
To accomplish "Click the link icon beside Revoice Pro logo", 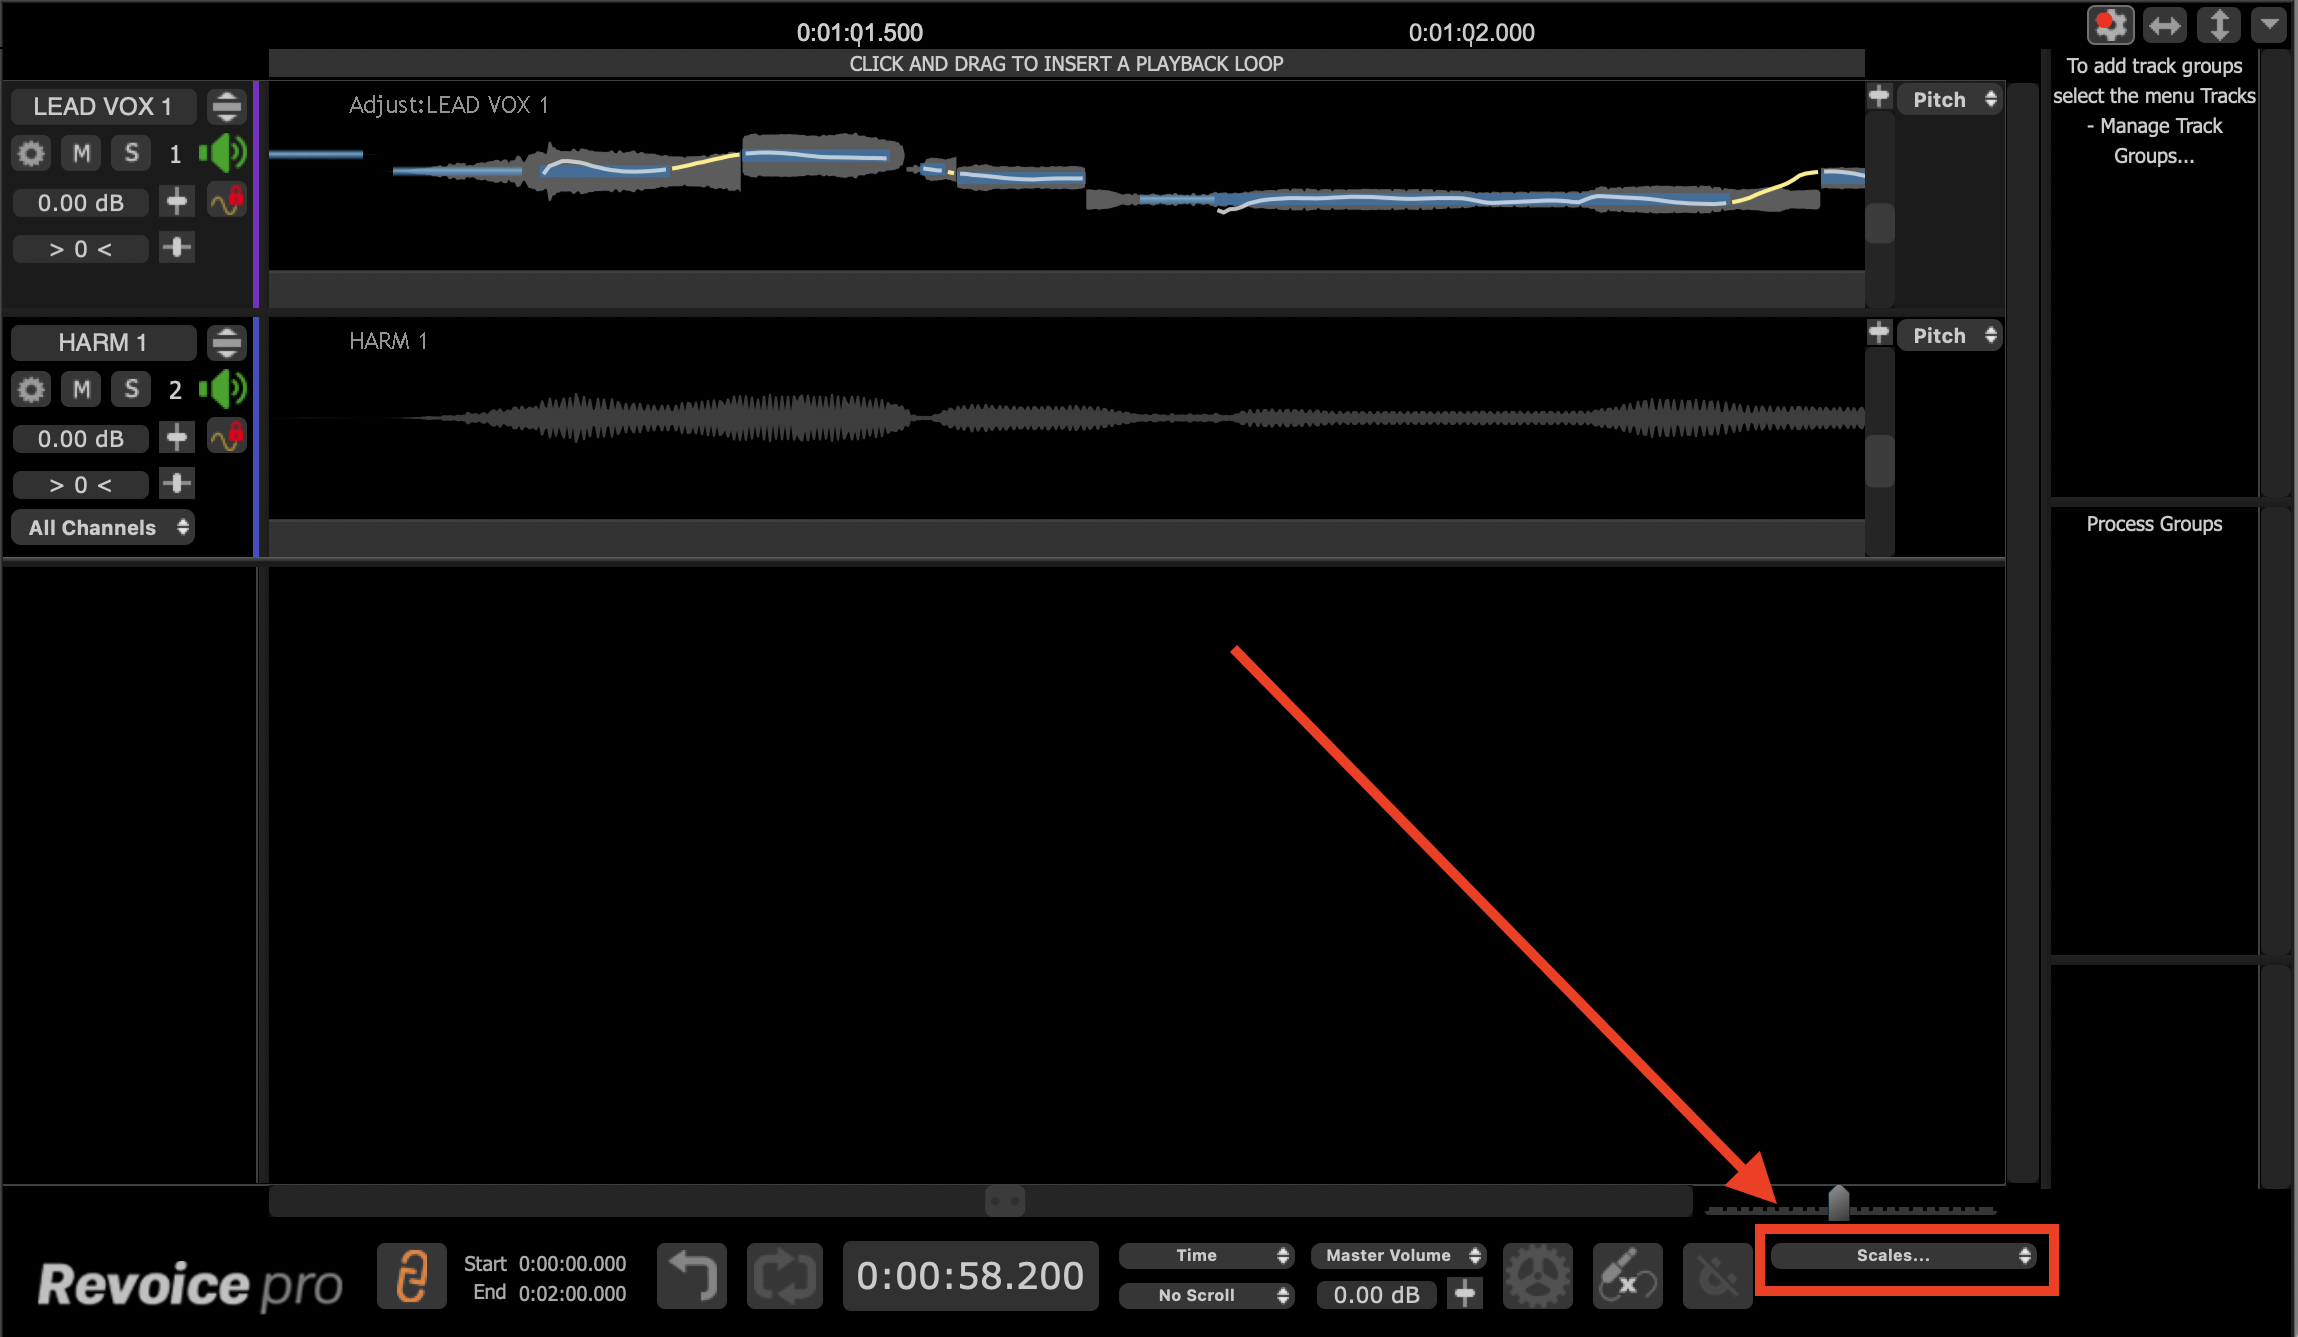I will point(411,1276).
